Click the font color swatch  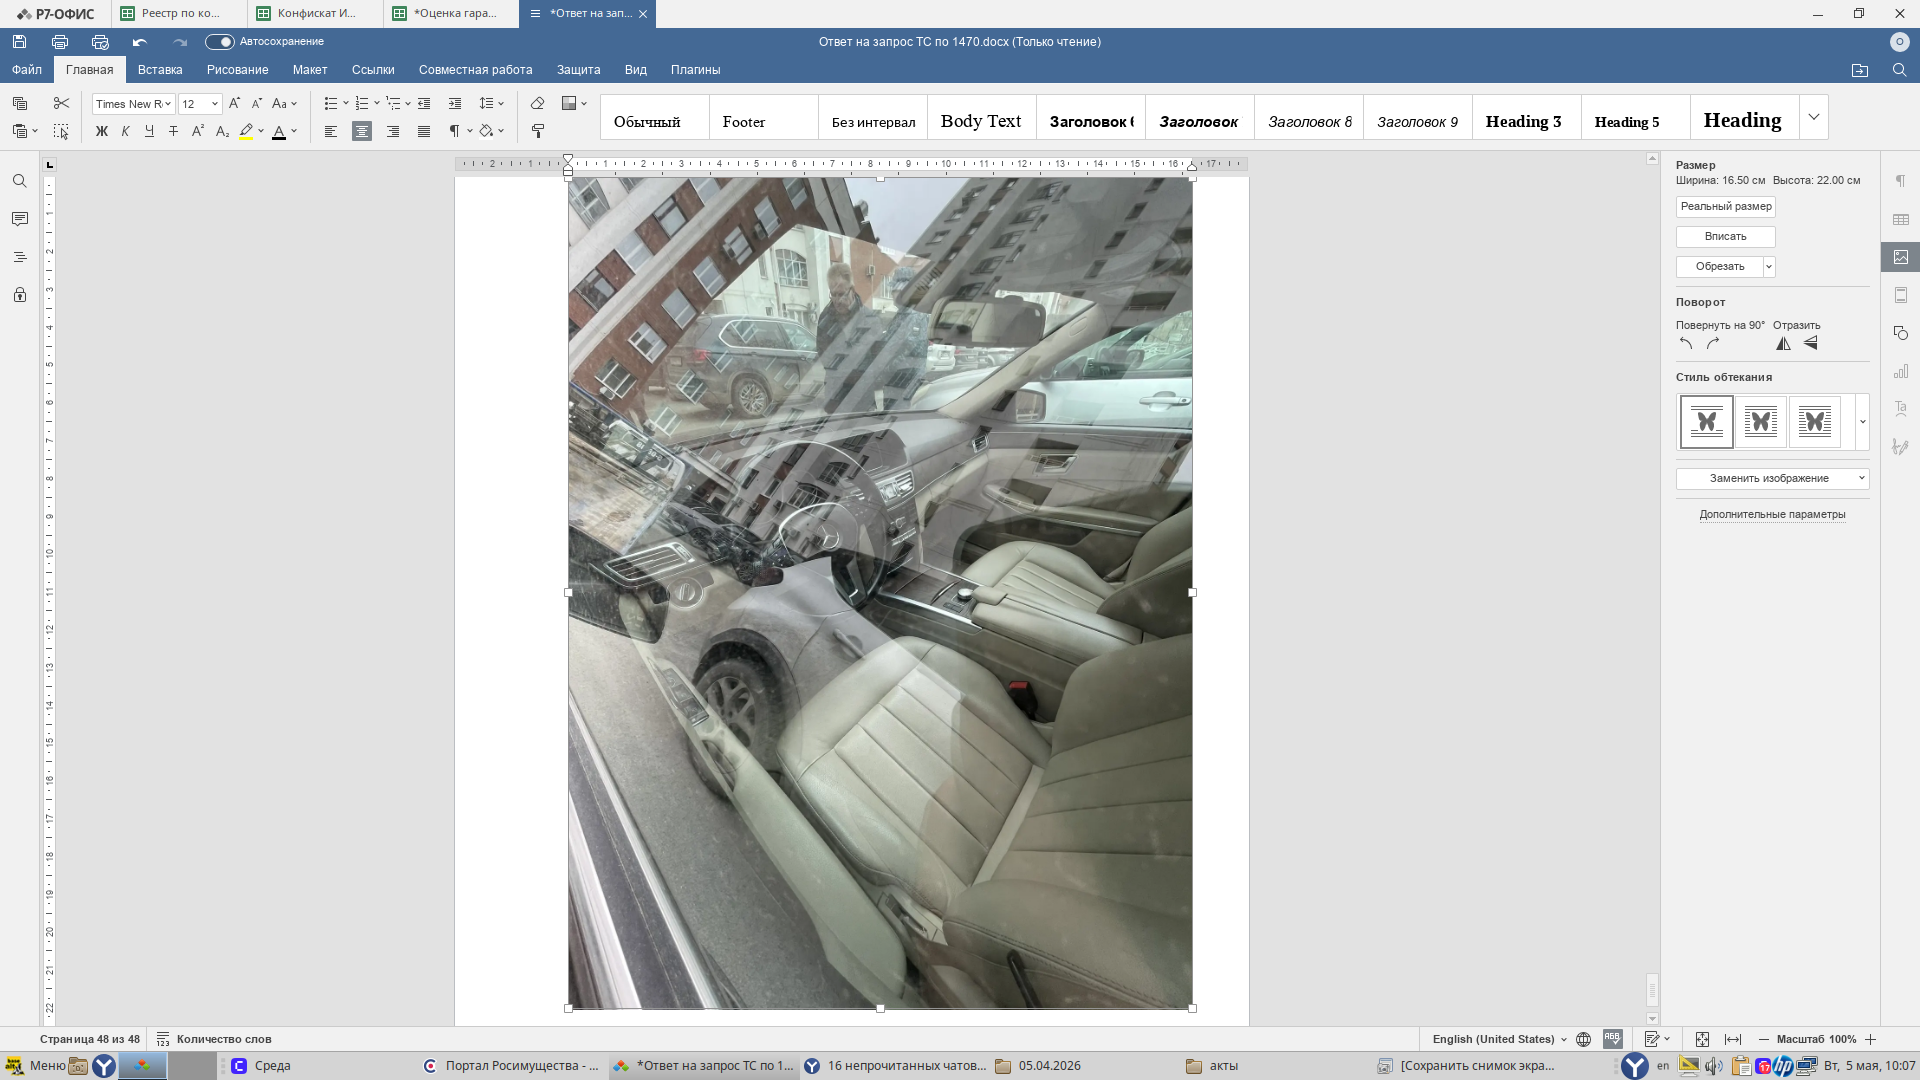tap(279, 132)
